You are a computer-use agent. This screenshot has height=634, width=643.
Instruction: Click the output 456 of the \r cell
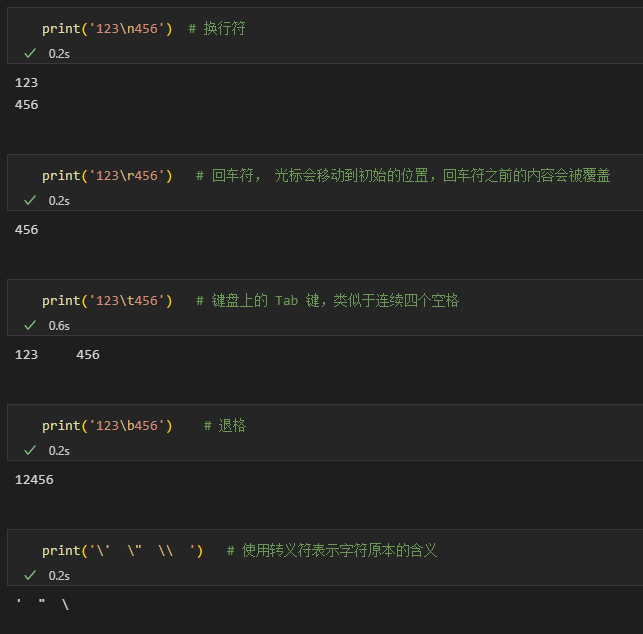[x=26, y=230]
